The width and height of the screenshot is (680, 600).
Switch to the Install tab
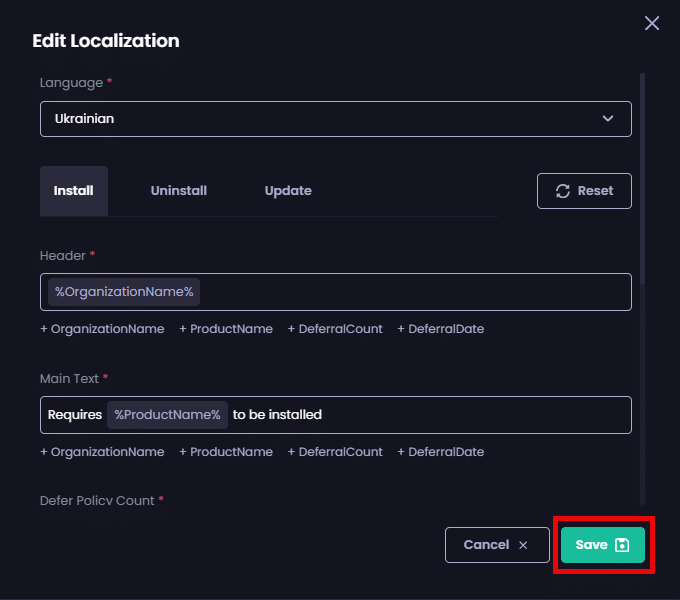[74, 191]
